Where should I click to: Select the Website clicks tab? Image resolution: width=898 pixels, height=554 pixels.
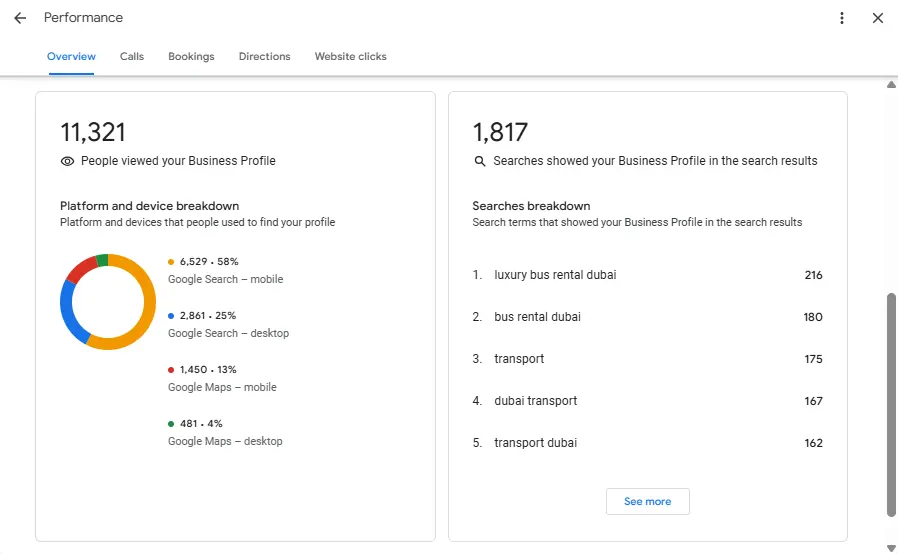[x=350, y=57]
